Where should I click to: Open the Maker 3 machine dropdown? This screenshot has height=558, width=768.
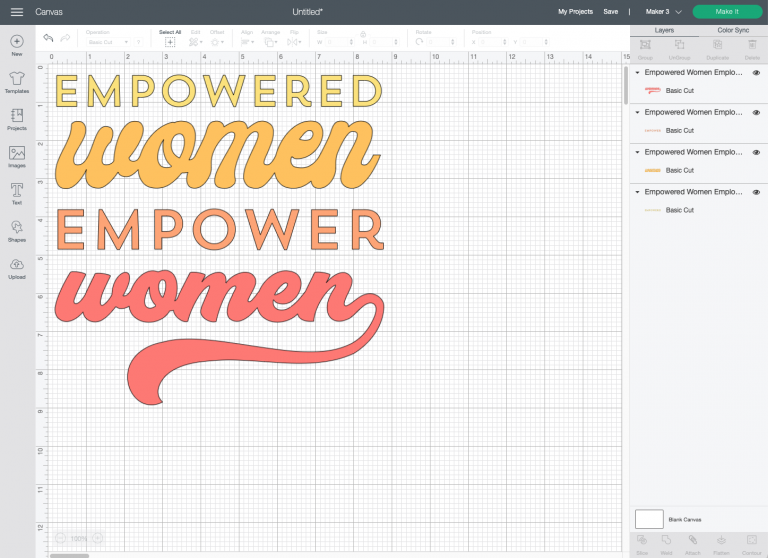(663, 11)
